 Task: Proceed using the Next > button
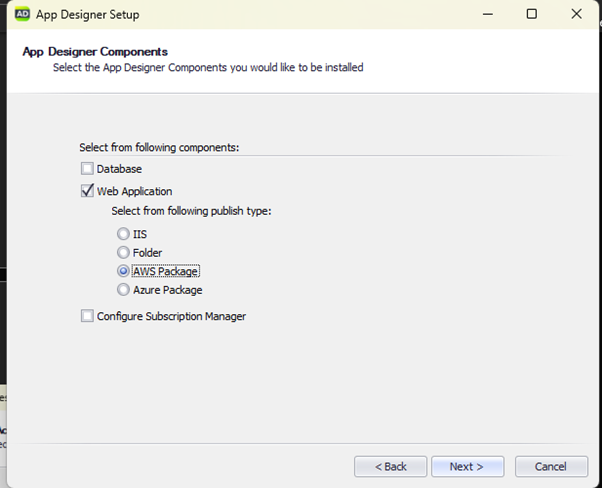click(x=468, y=466)
